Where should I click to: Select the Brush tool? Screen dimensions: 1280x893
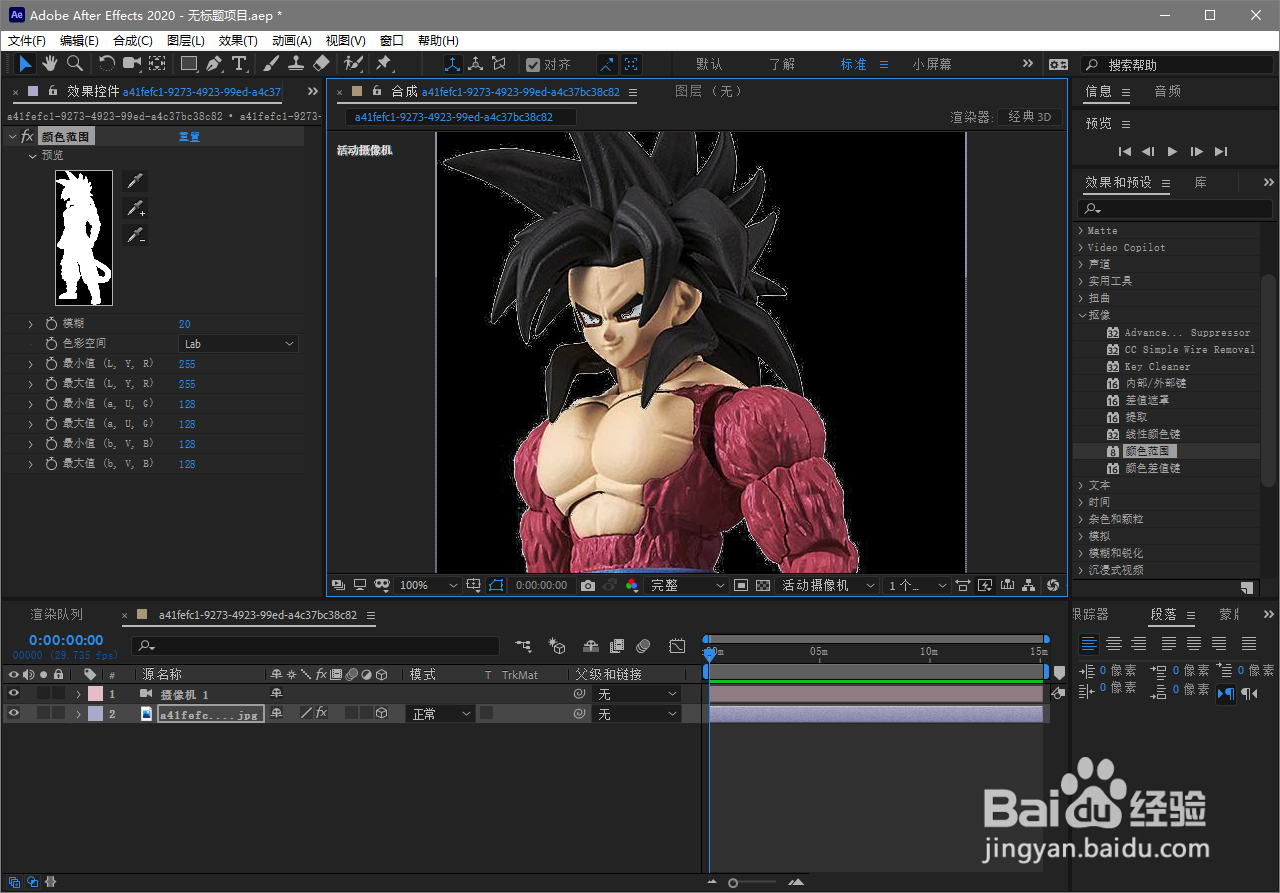tap(271, 64)
